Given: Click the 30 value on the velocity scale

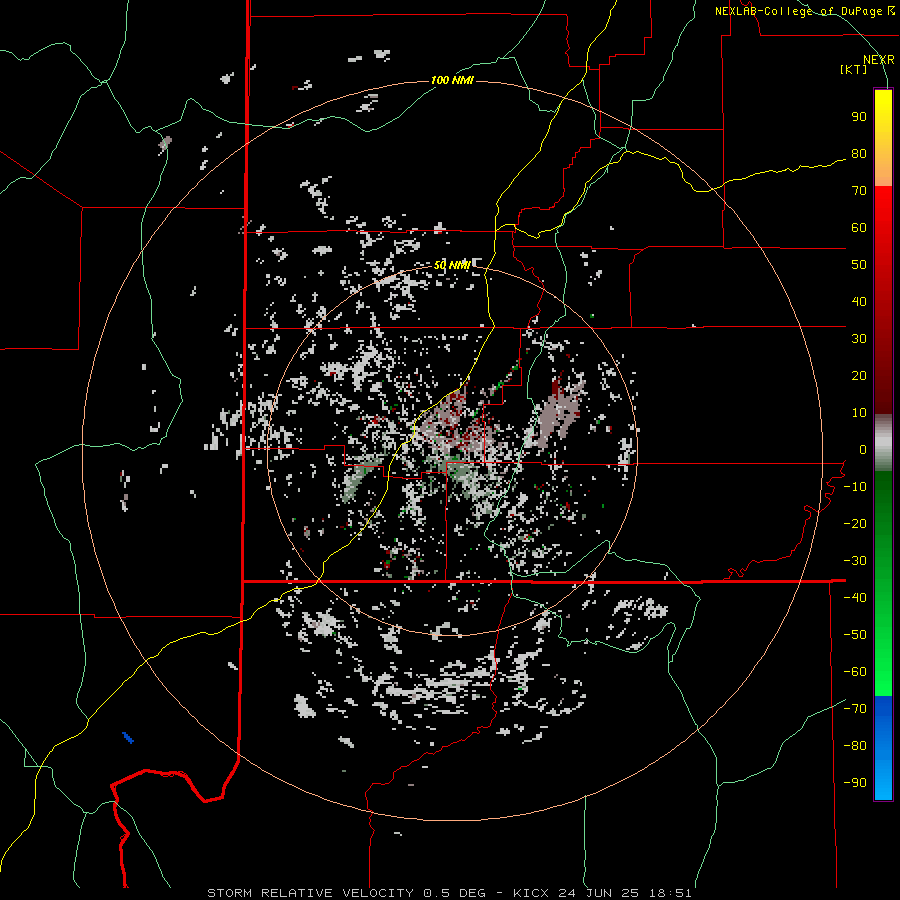Looking at the screenshot, I should coord(859,339).
